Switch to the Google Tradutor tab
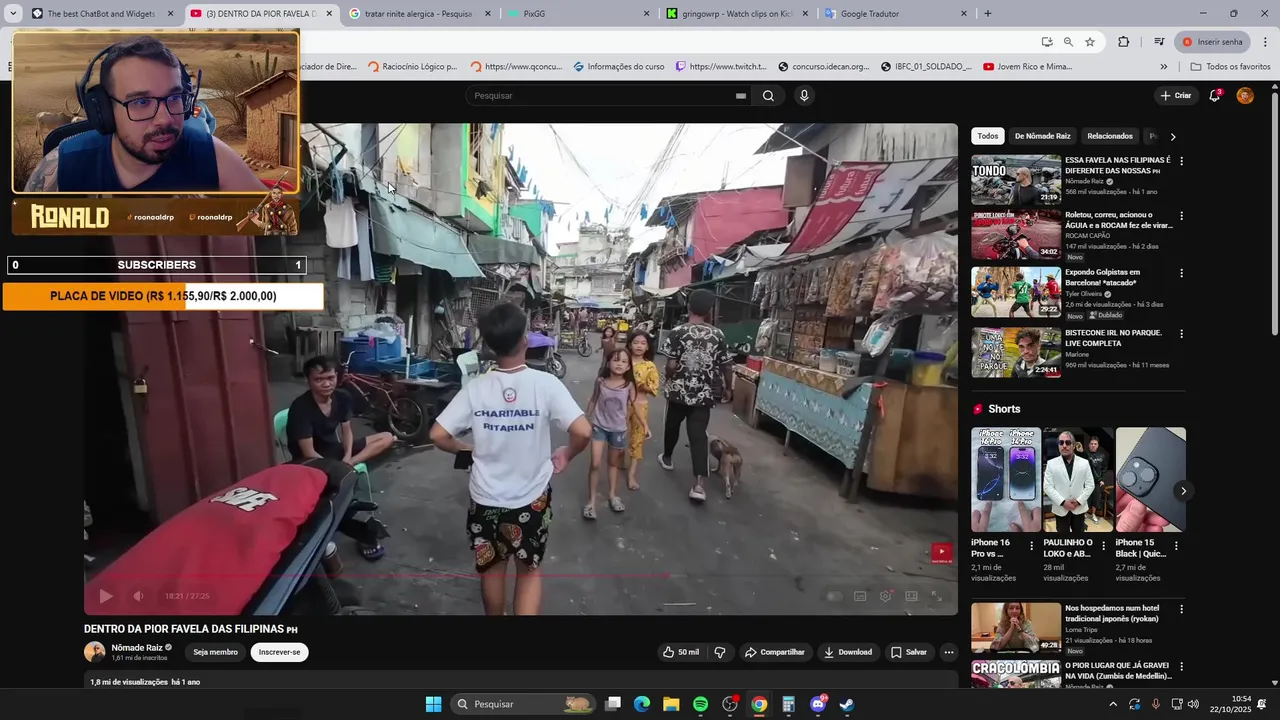This screenshot has width=1280, height=720. coord(895,14)
